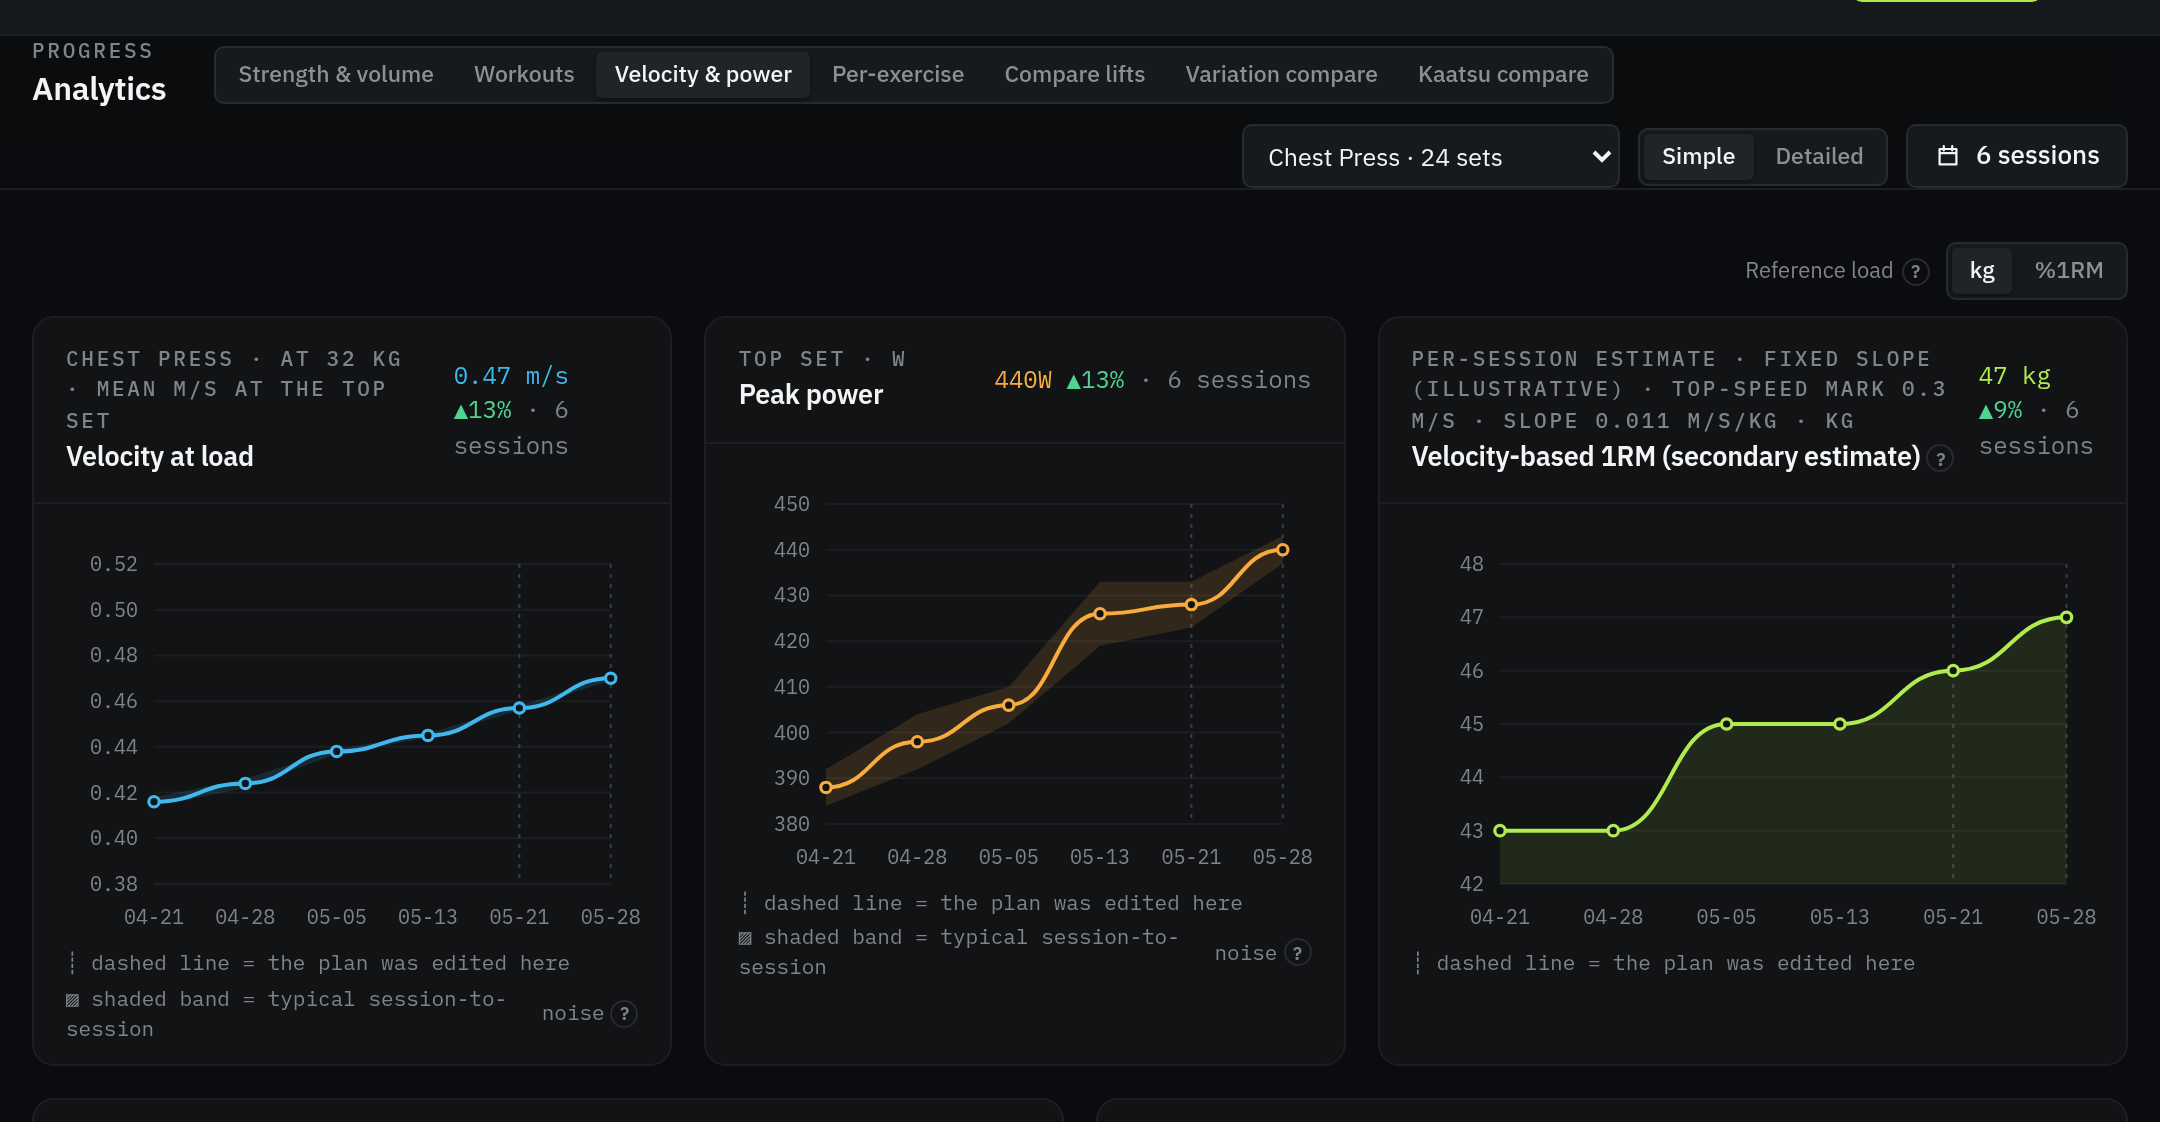Click the 04-21 point on Velocity chart
Image resolution: width=2160 pixels, height=1122 pixels.
tap(154, 802)
